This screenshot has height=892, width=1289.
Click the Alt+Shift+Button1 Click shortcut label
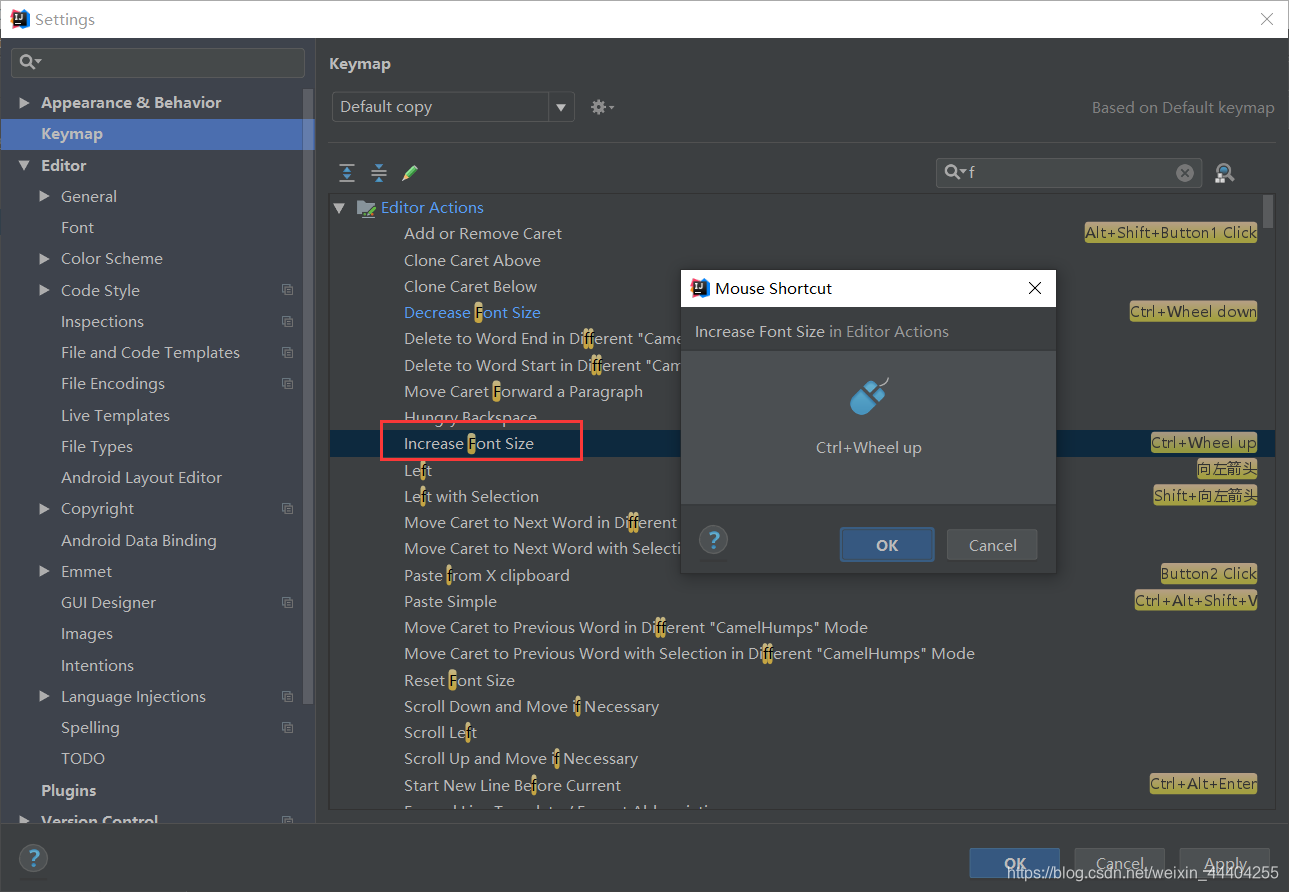(1171, 233)
